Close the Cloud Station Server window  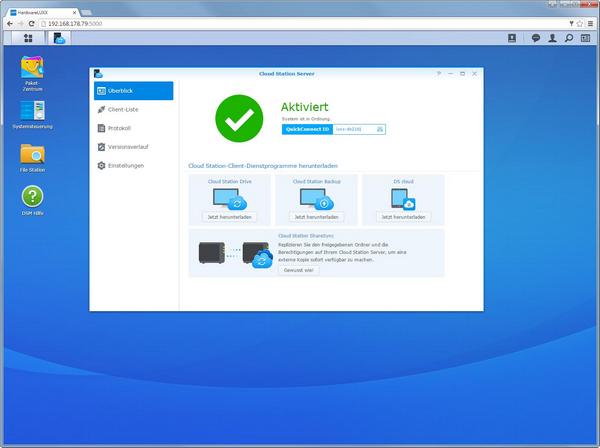click(474, 73)
